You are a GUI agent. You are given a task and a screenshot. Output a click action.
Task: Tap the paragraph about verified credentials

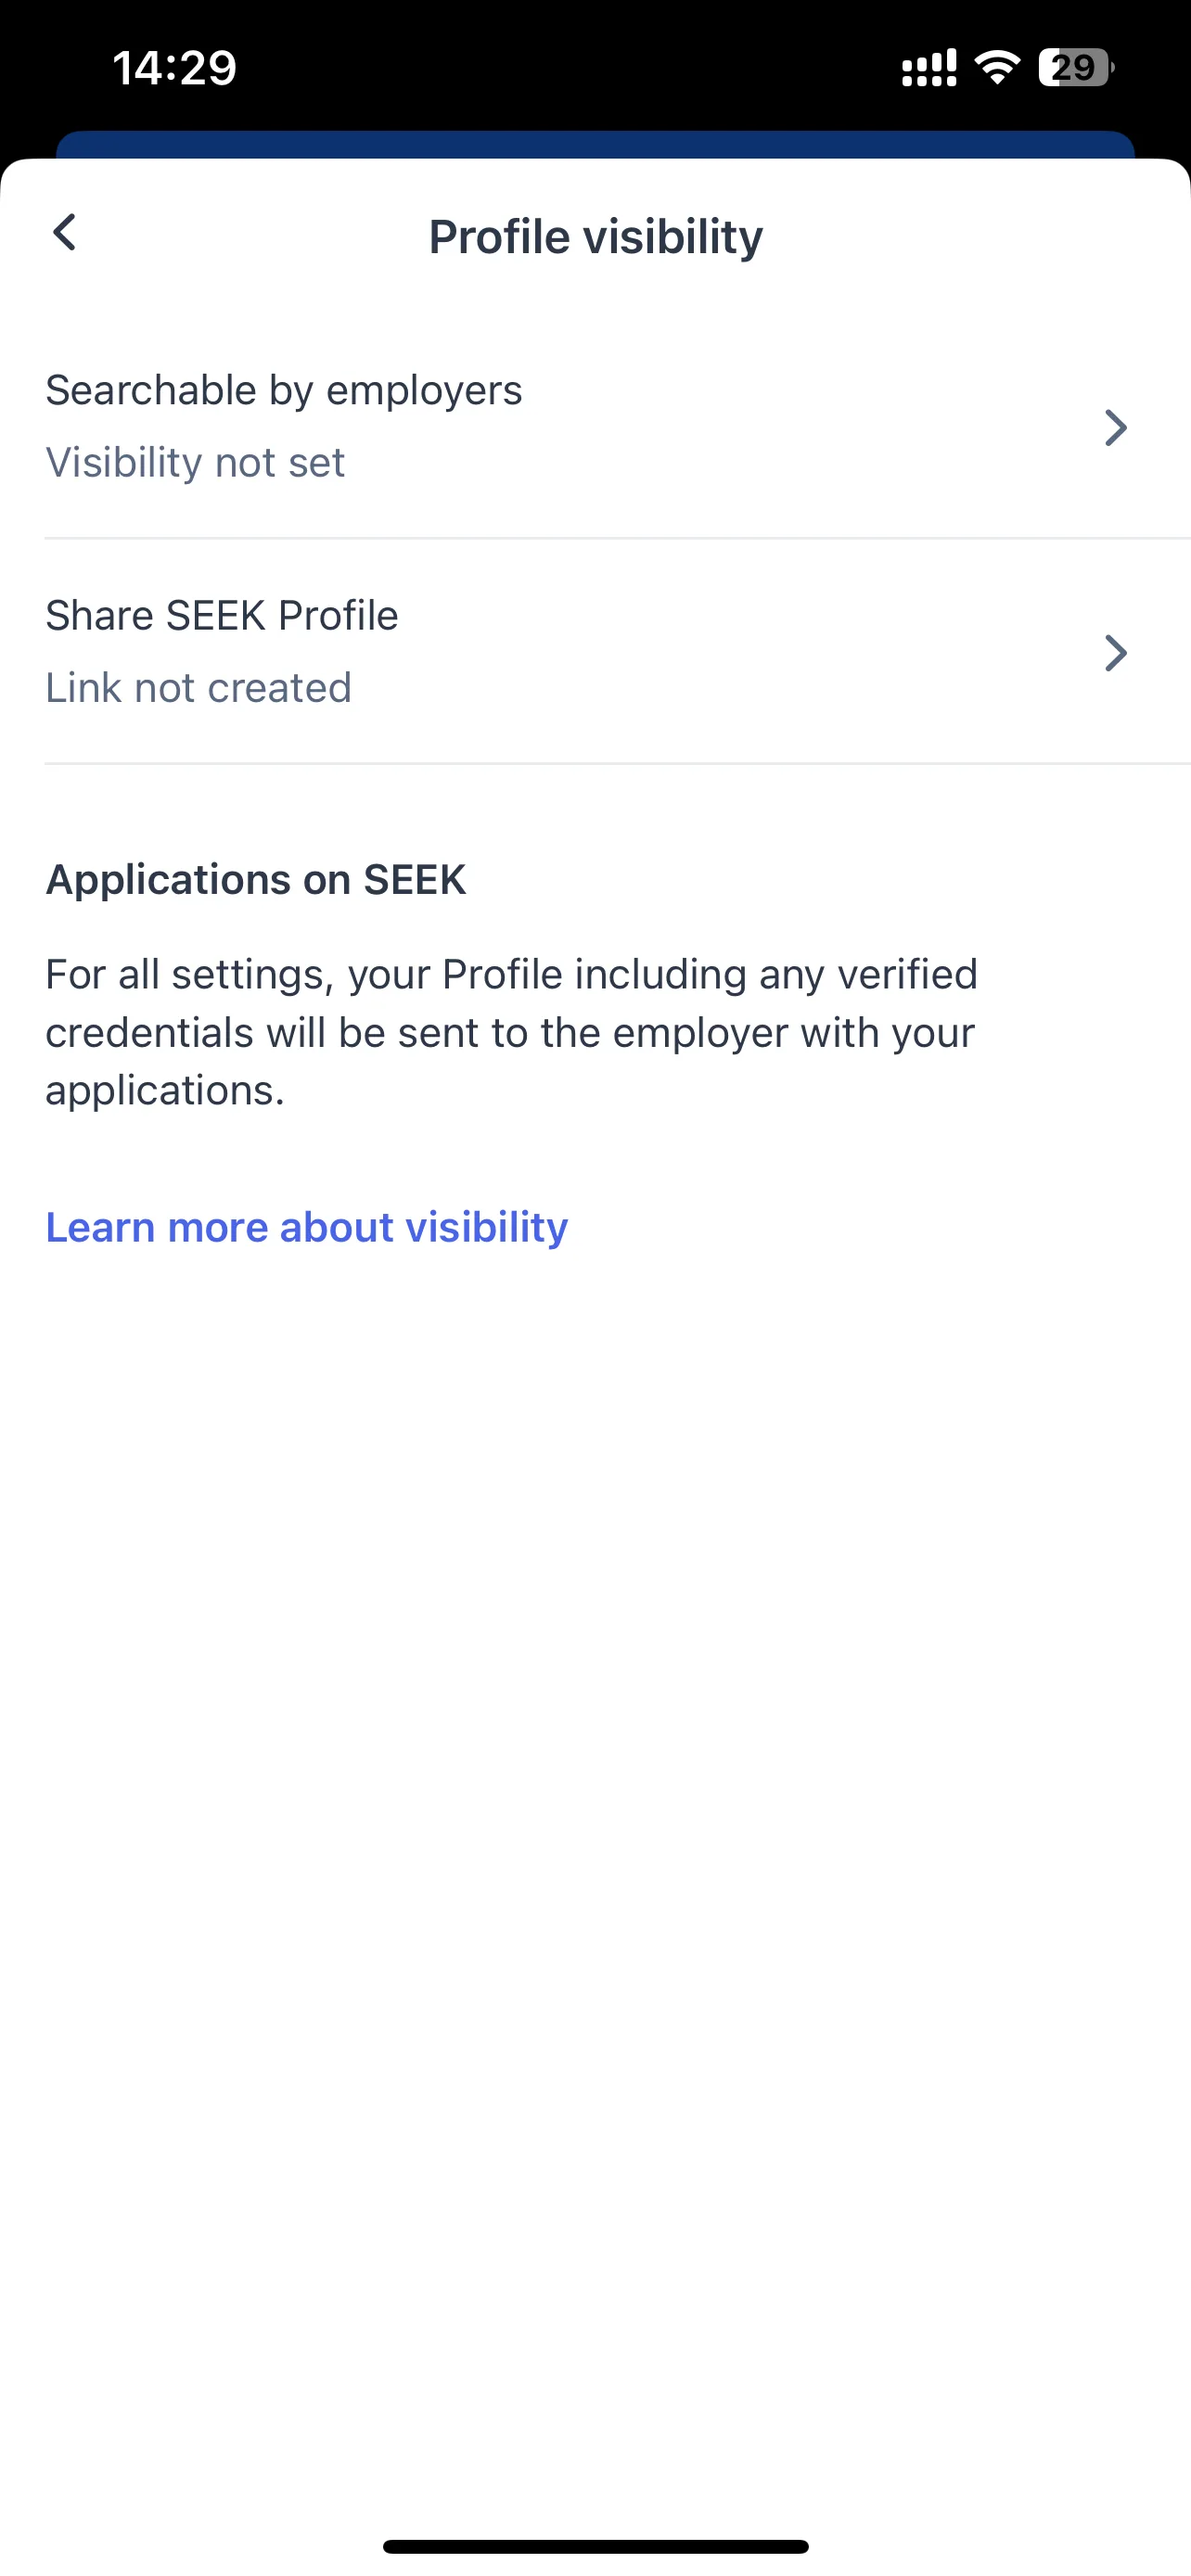tap(511, 1032)
